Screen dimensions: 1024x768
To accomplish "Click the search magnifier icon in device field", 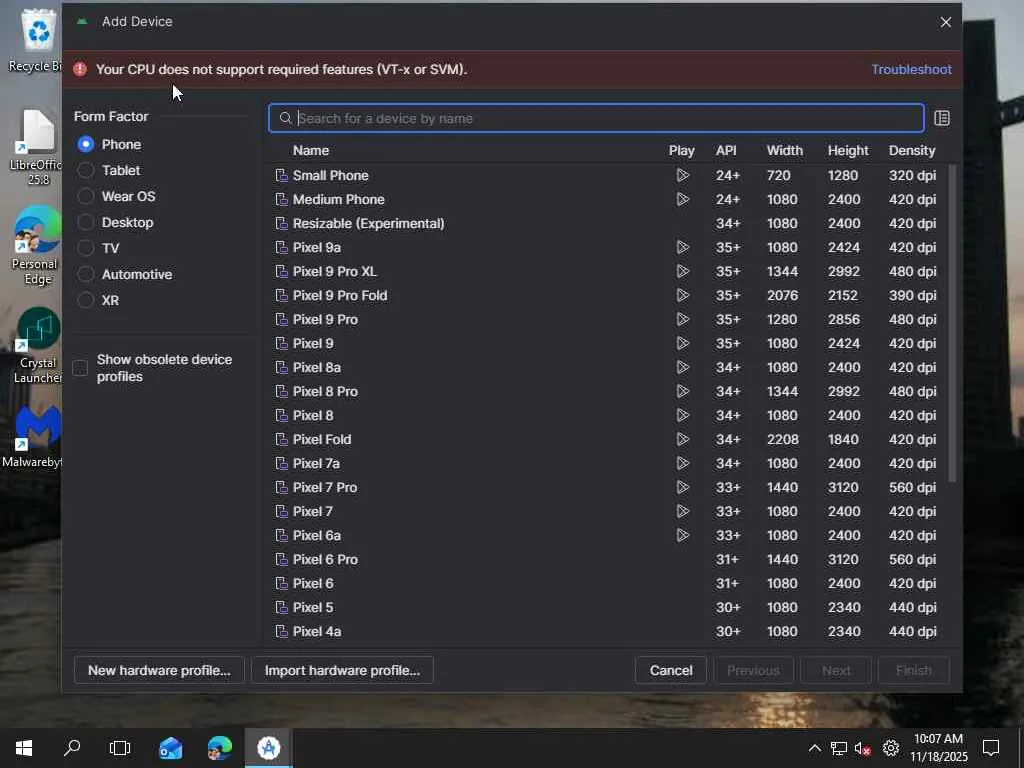I will click(285, 118).
